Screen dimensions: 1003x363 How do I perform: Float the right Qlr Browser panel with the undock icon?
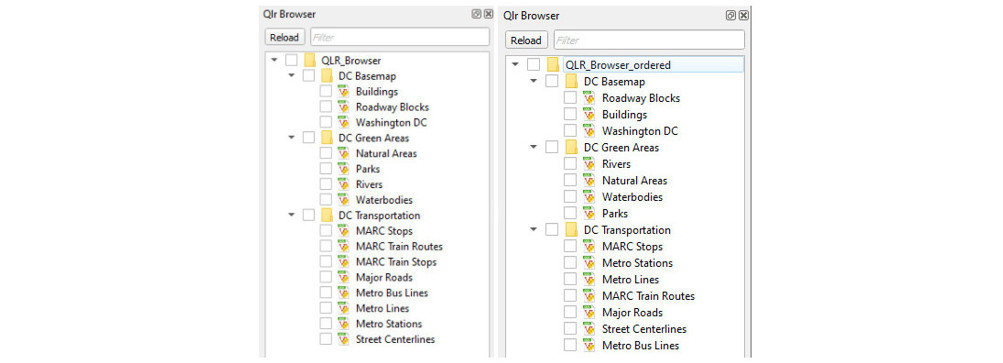click(731, 15)
